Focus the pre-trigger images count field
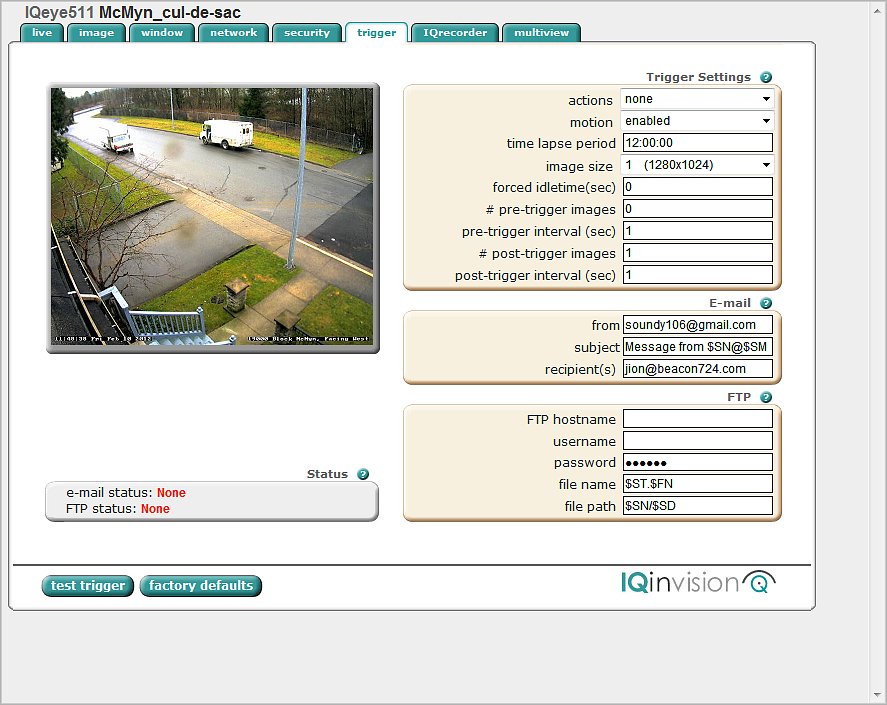The height and width of the screenshot is (705, 887). (x=697, y=209)
